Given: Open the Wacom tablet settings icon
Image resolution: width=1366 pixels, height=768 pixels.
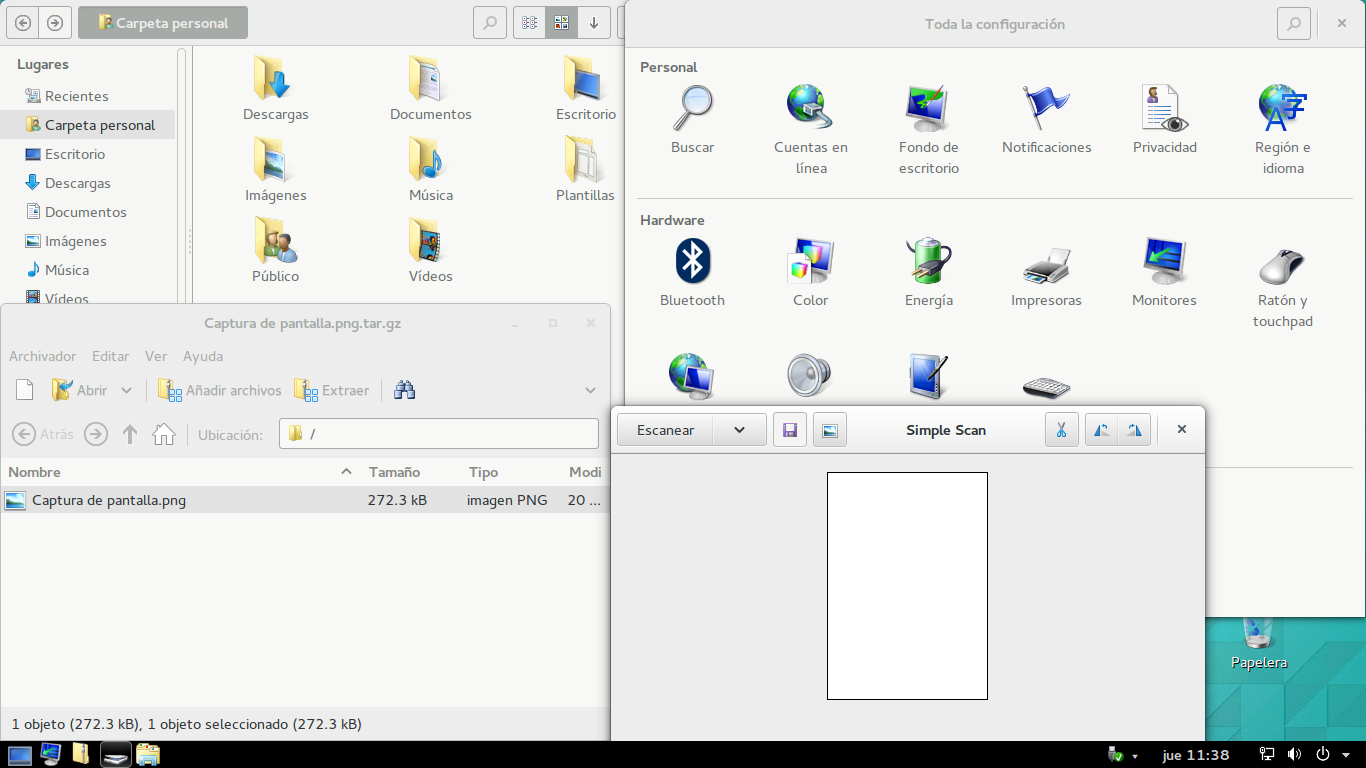Looking at the screenshot, I should pos(928,376).
